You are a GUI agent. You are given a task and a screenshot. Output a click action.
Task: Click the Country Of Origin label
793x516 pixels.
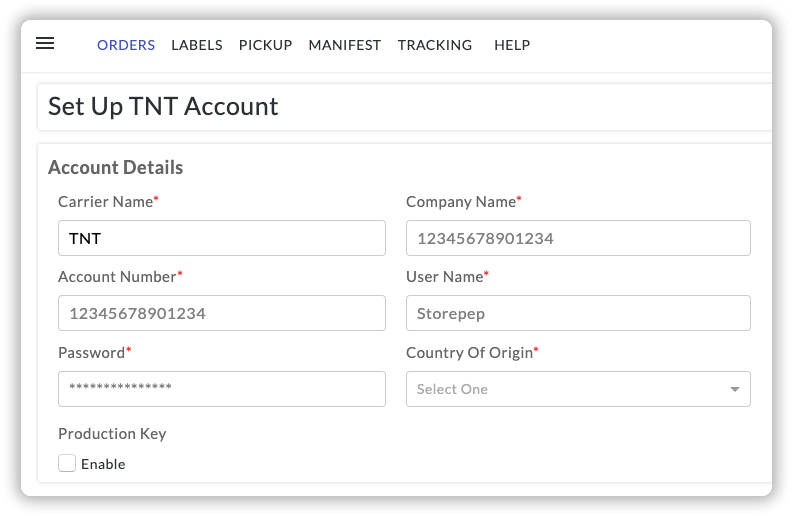point(472,353)
